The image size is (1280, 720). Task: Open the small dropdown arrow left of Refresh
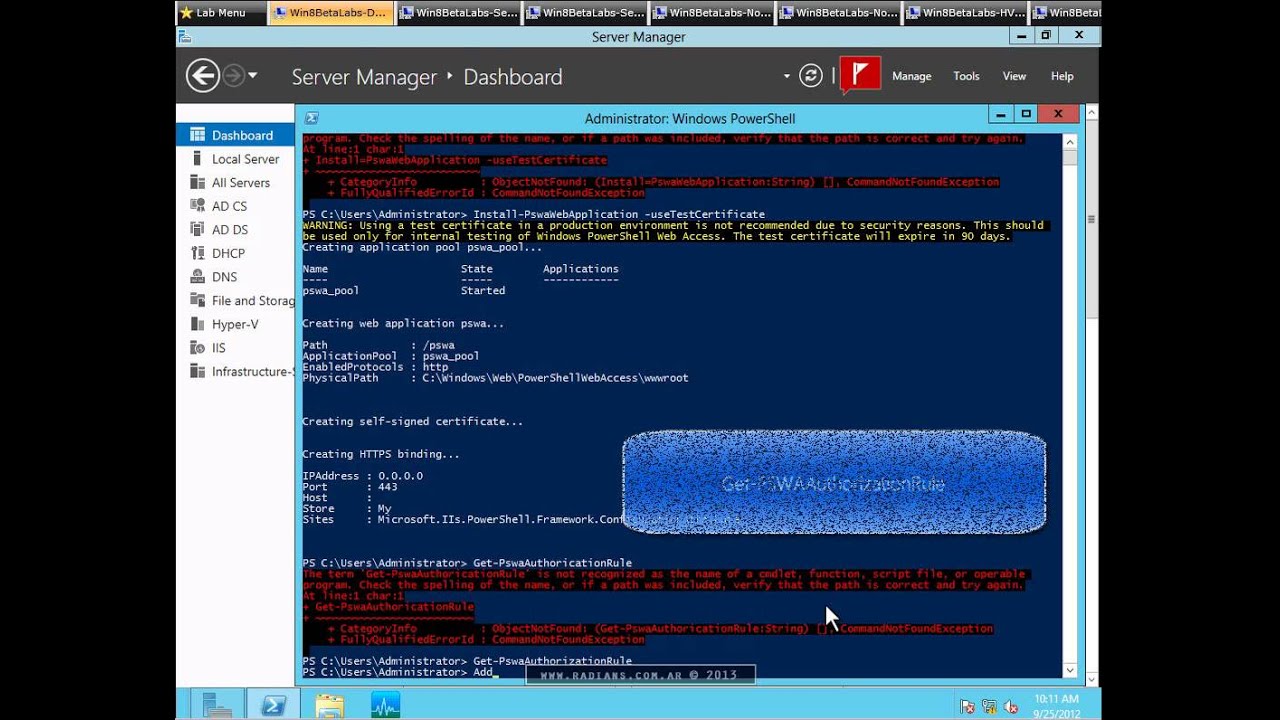click(787, 76)
